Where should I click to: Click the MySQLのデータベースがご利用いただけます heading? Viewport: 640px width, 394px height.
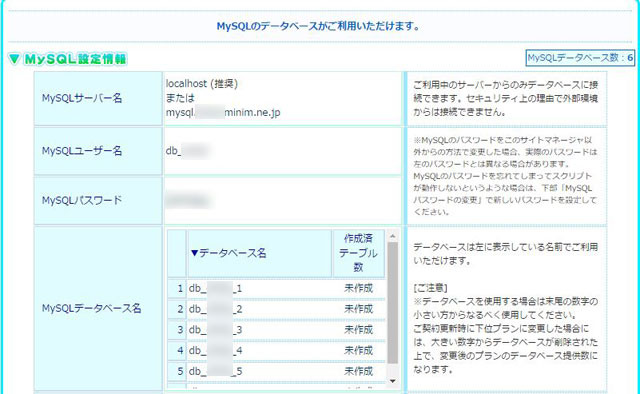[x=318, y=27]
